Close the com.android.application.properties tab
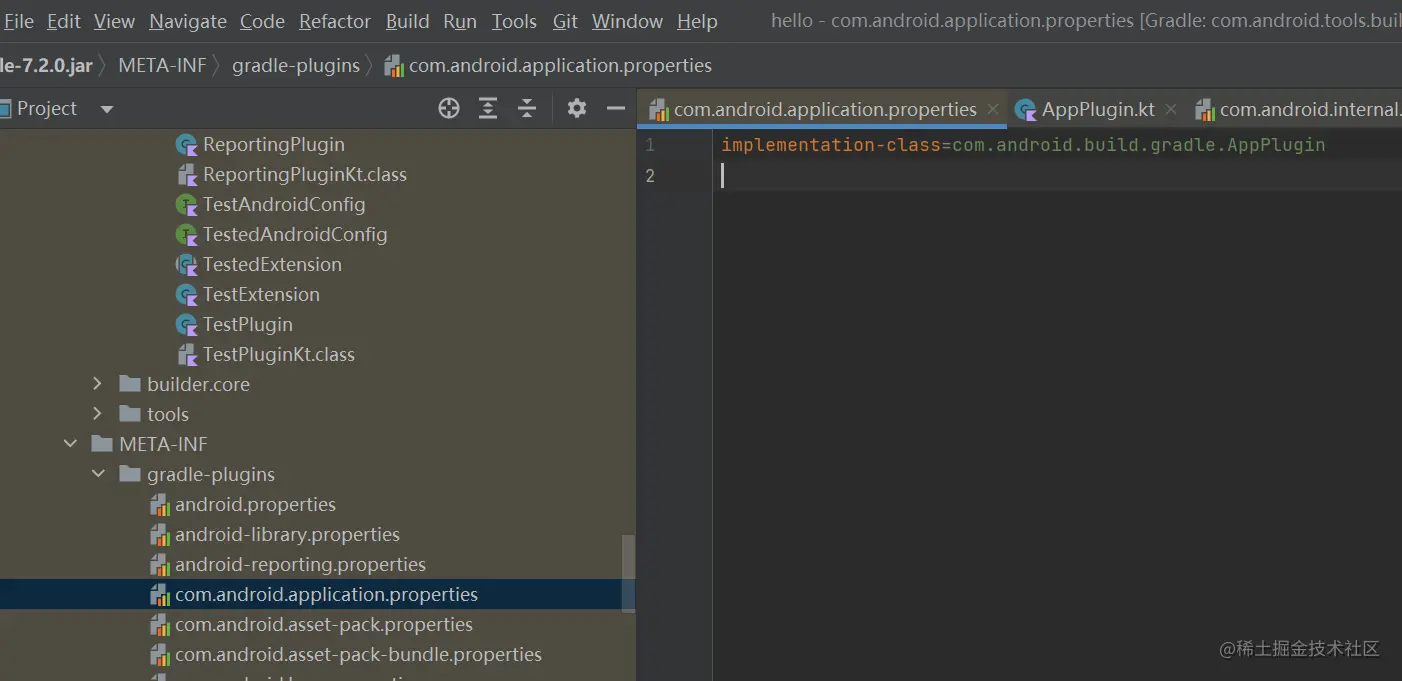Image resolution: width=1402 pixels, height=681 pixels. (x=993, y=109)
